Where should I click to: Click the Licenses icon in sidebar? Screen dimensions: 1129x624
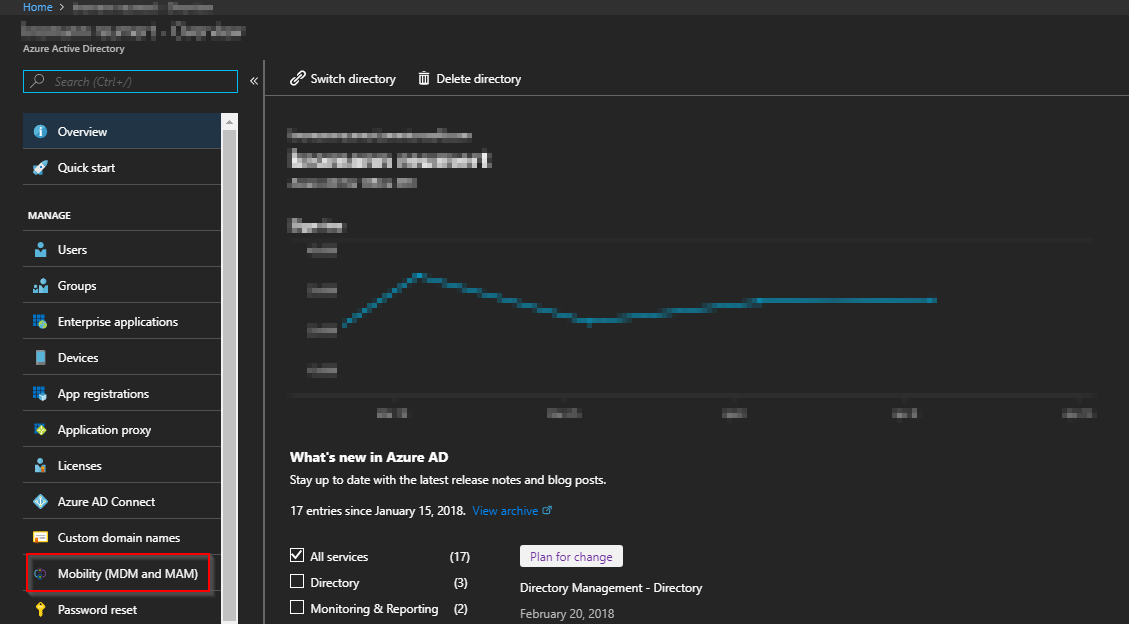[40, 466]
